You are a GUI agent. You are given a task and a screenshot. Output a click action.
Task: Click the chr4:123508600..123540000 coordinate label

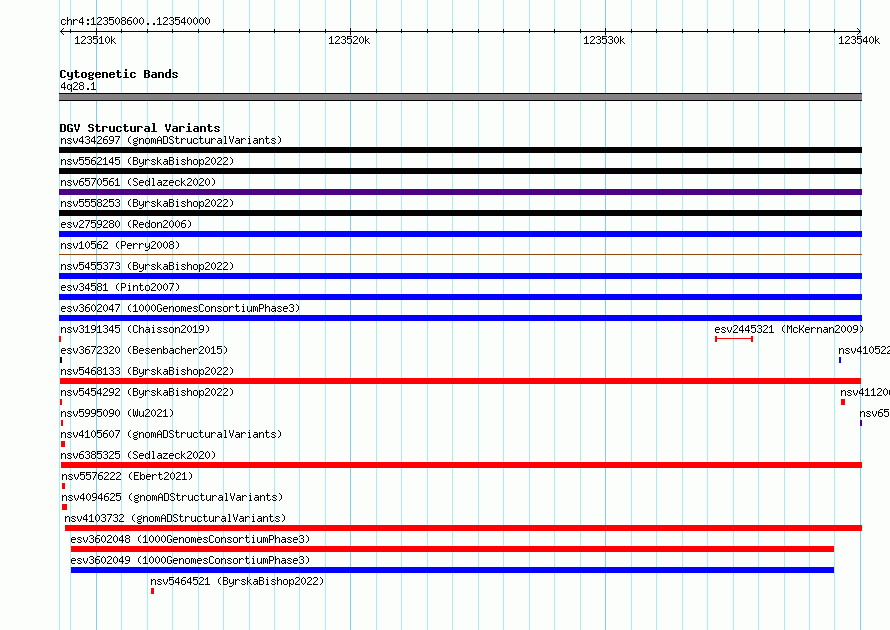135,21
